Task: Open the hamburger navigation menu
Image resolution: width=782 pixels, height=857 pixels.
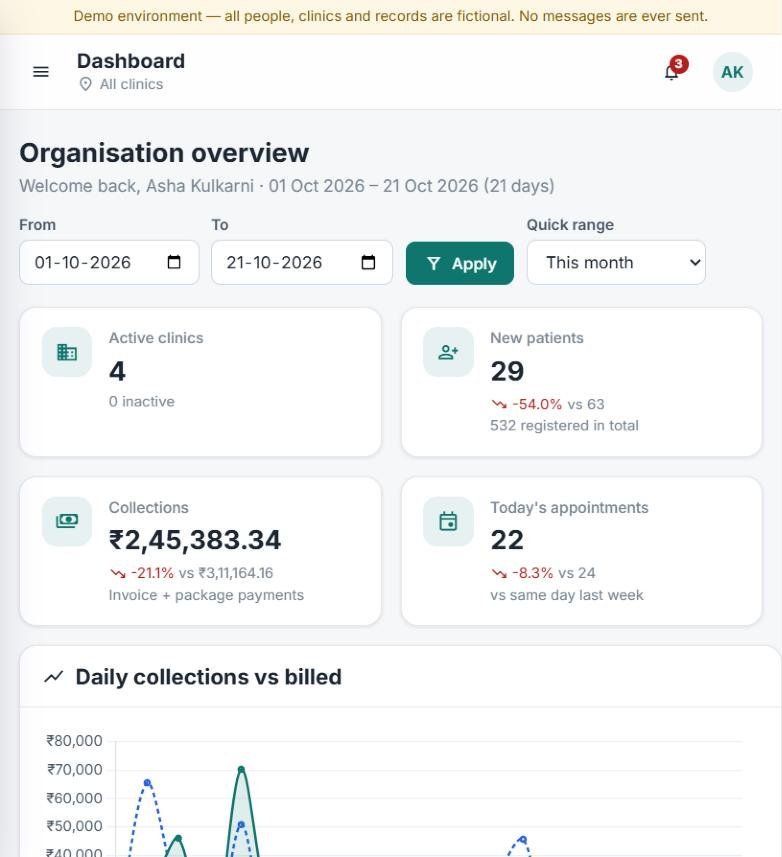Action: click(x=41, y=72)
